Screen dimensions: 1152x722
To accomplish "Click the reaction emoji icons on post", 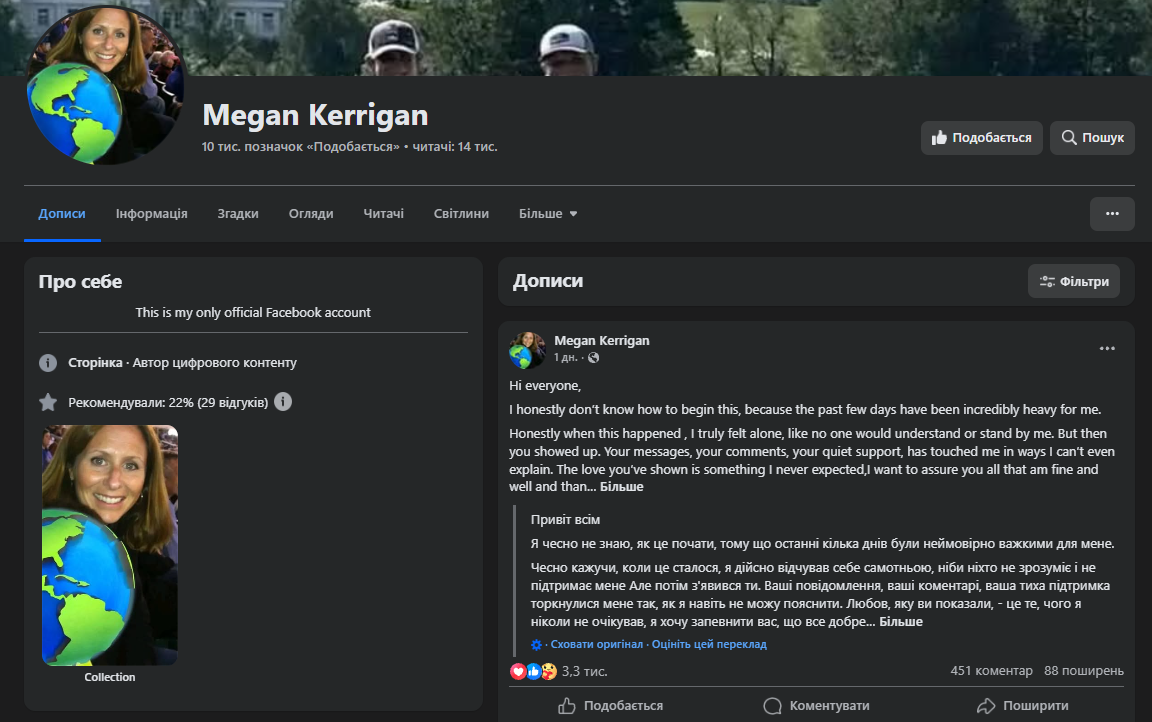I will click(533, 671).
